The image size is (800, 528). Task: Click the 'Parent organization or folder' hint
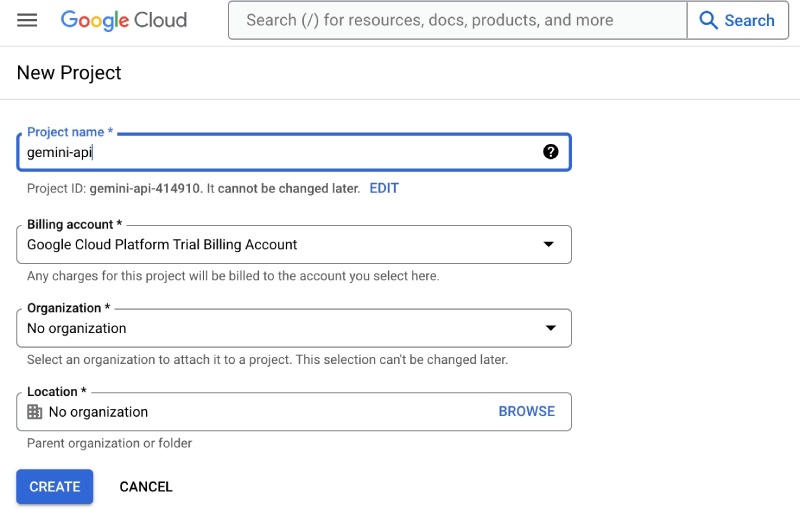[109, 443]
